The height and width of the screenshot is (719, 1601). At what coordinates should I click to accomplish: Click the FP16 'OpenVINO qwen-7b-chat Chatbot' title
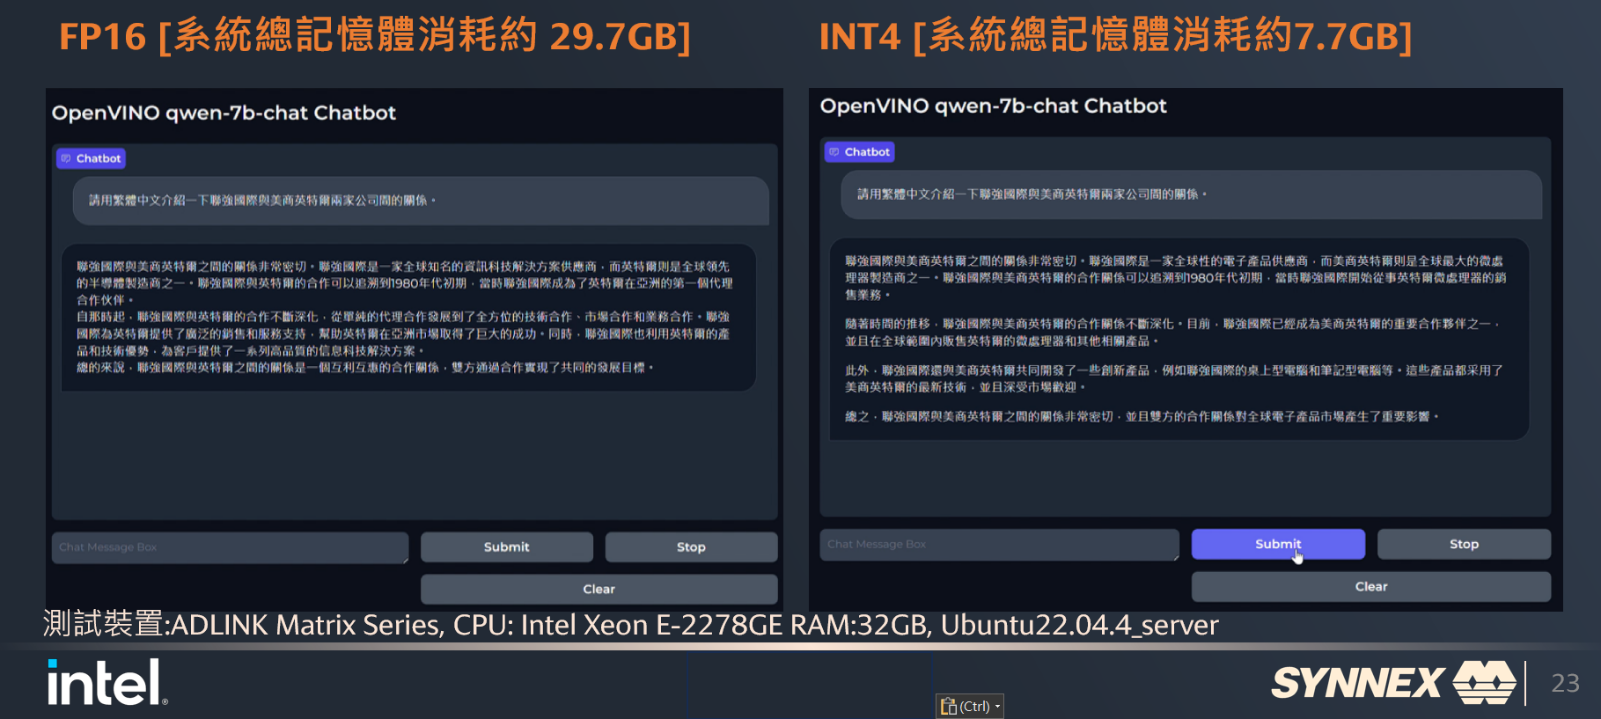click(224, 113)
